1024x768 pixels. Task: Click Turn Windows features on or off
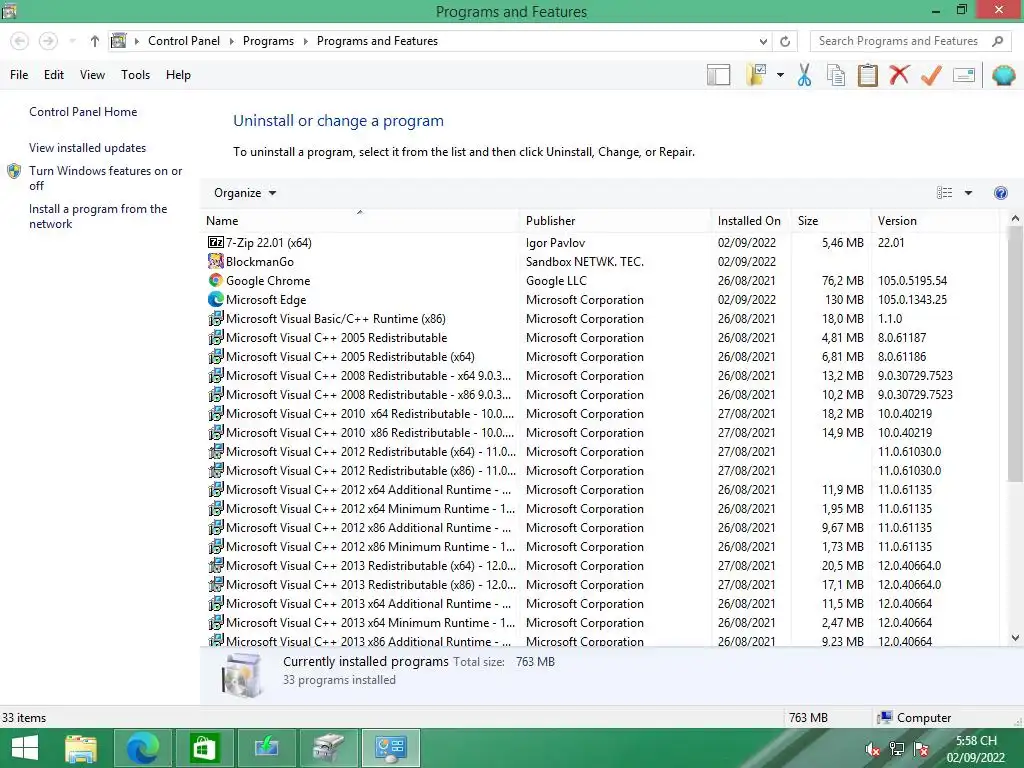(105, 178)
